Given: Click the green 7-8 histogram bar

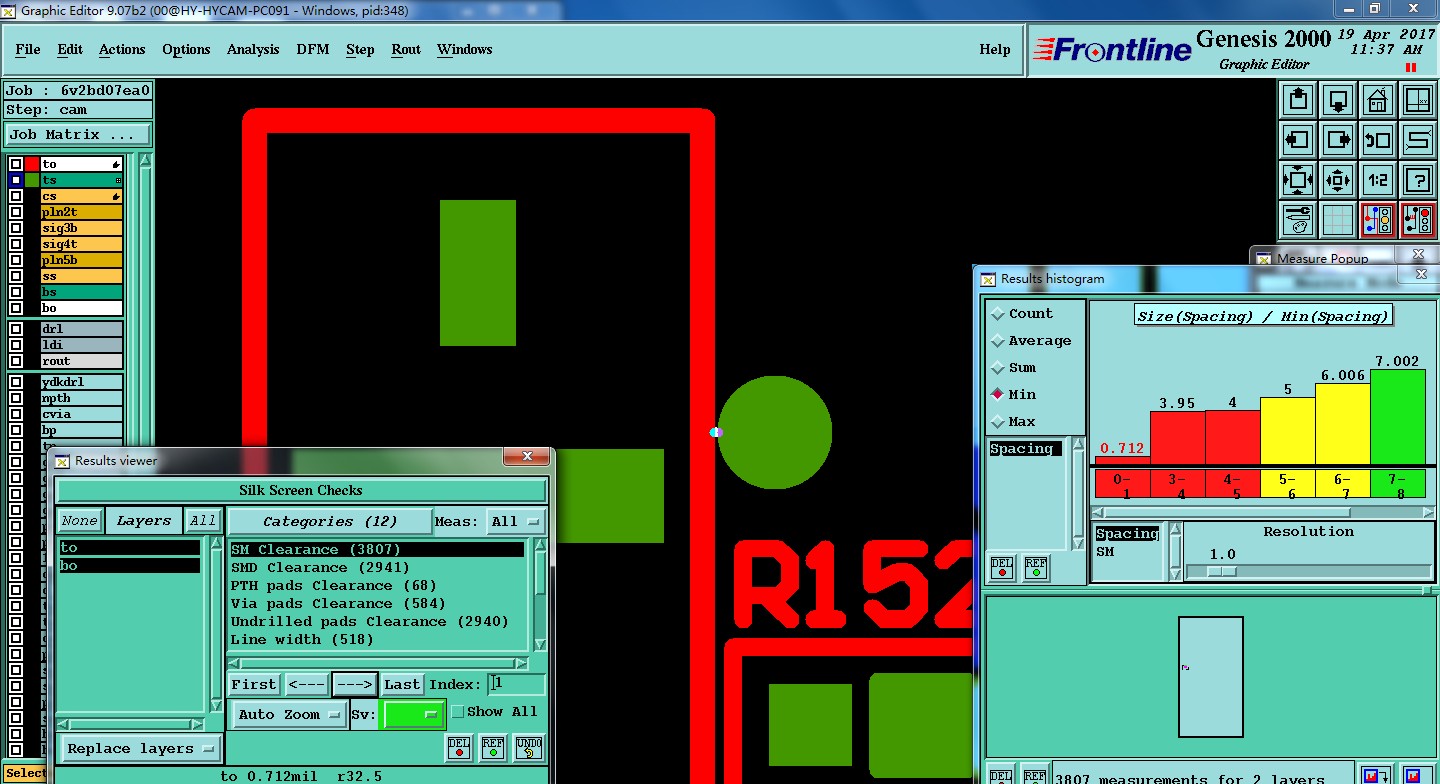Looking at the screenshot, I should click(x=1397, y=417).
